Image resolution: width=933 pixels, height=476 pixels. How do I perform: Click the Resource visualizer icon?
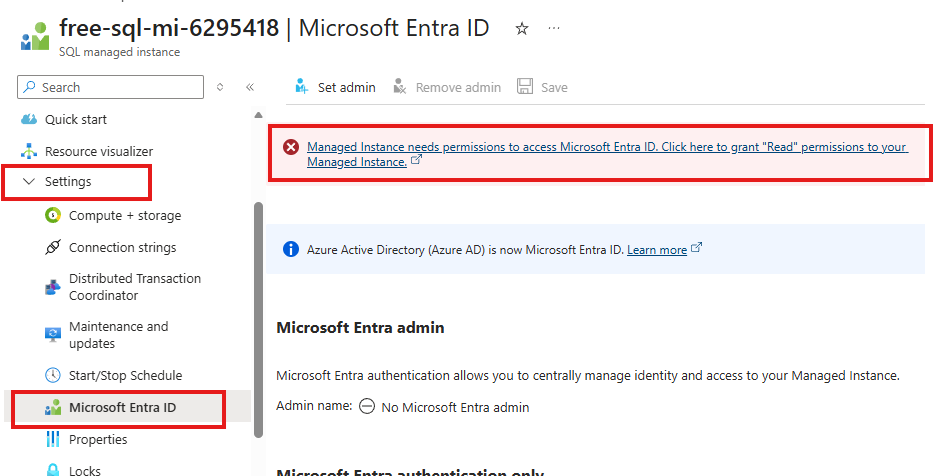coord(29,151)
